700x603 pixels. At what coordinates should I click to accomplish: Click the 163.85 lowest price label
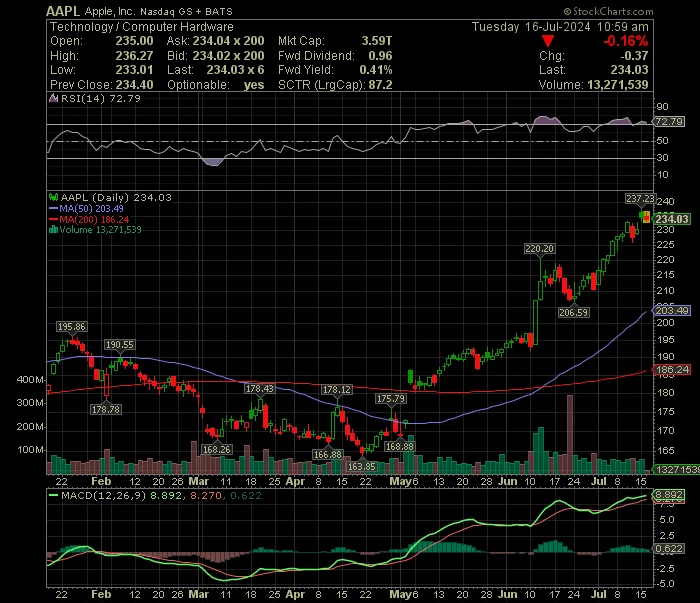(362, 466)
